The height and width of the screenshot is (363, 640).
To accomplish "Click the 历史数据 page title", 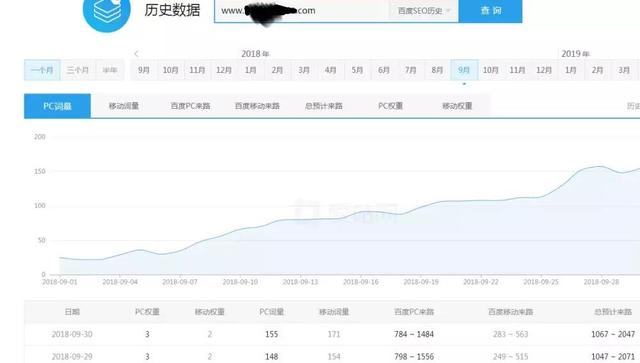I will [x=172, y=10].
